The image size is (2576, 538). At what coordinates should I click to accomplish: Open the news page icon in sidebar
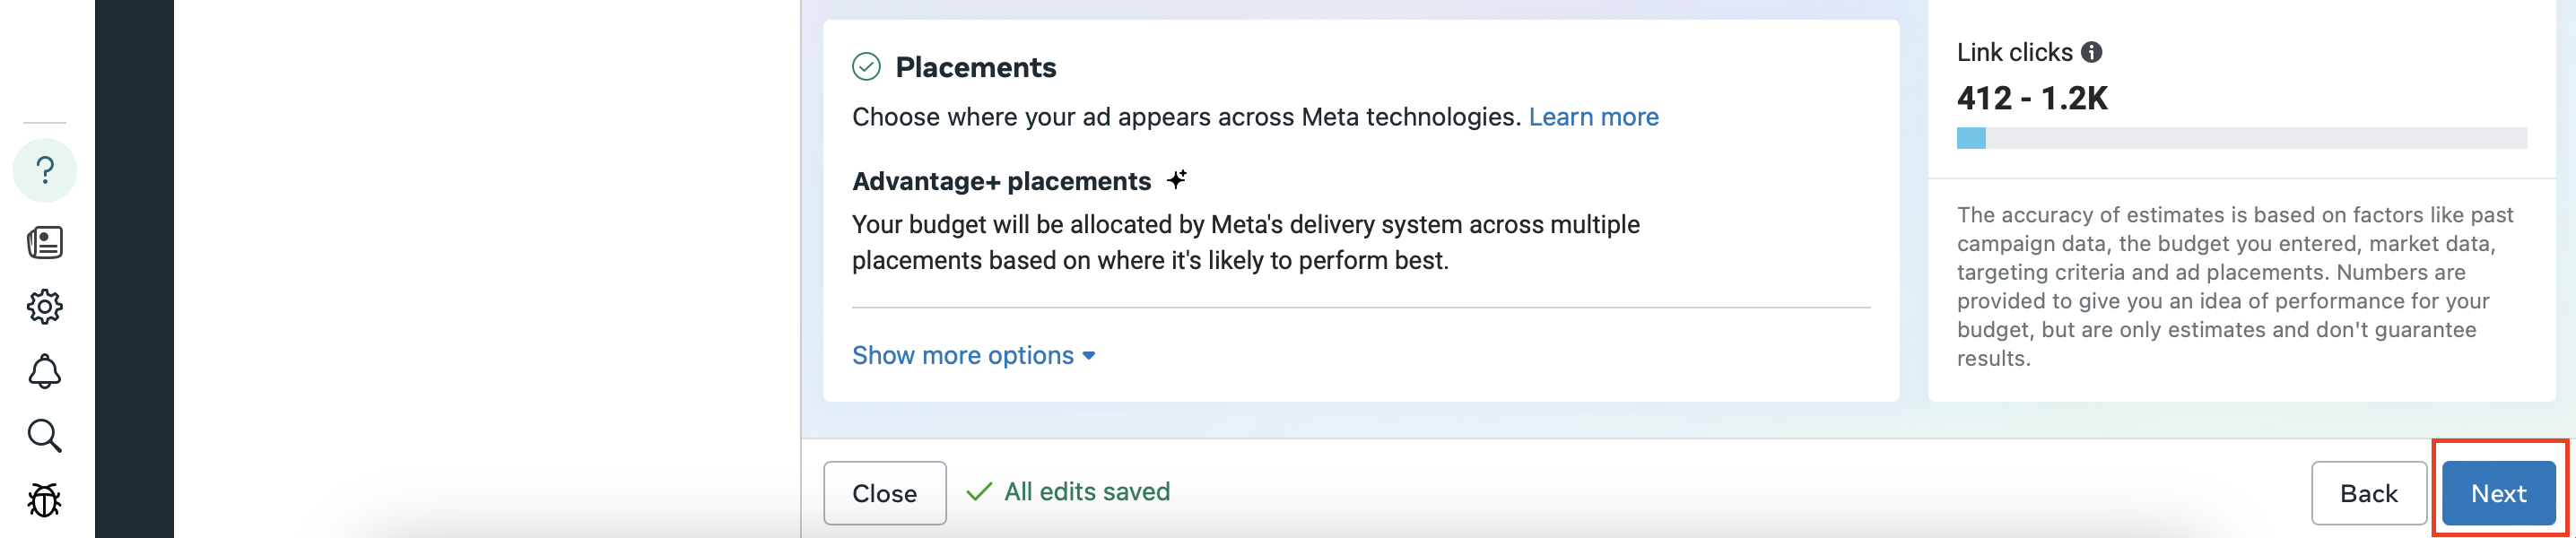[45, 242]
